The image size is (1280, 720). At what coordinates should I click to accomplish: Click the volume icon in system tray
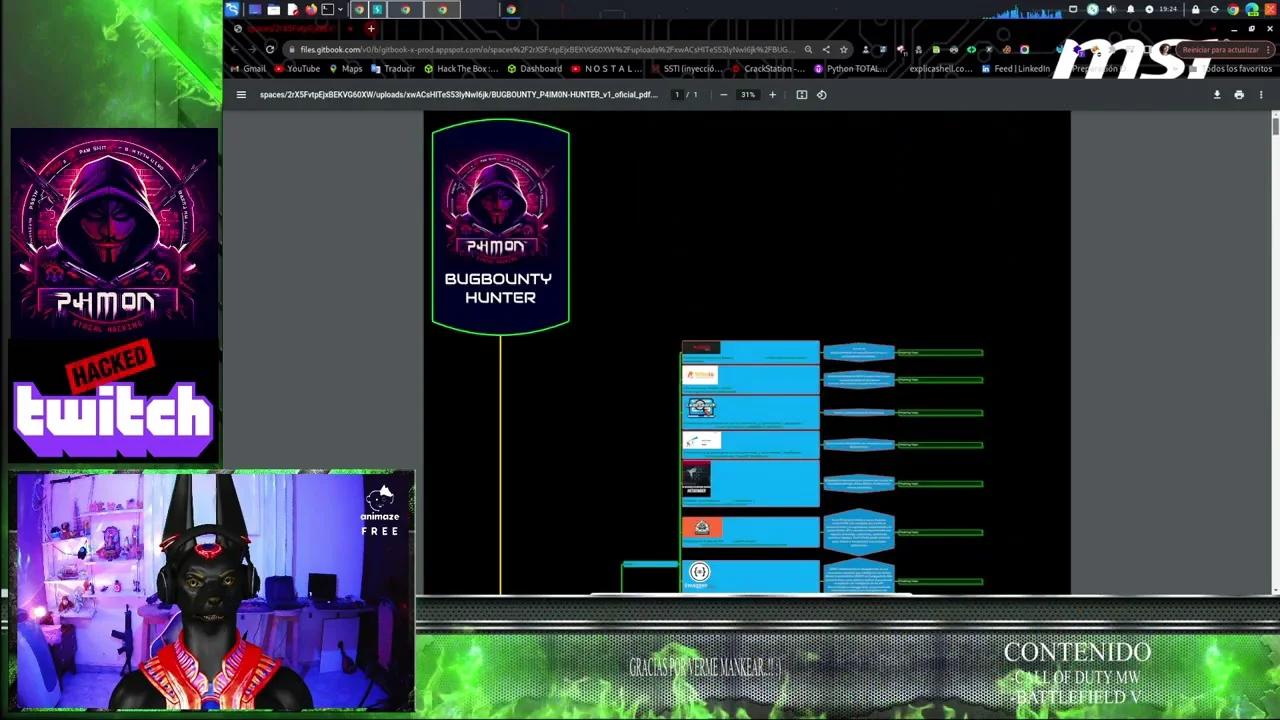tap(1111, 10)
